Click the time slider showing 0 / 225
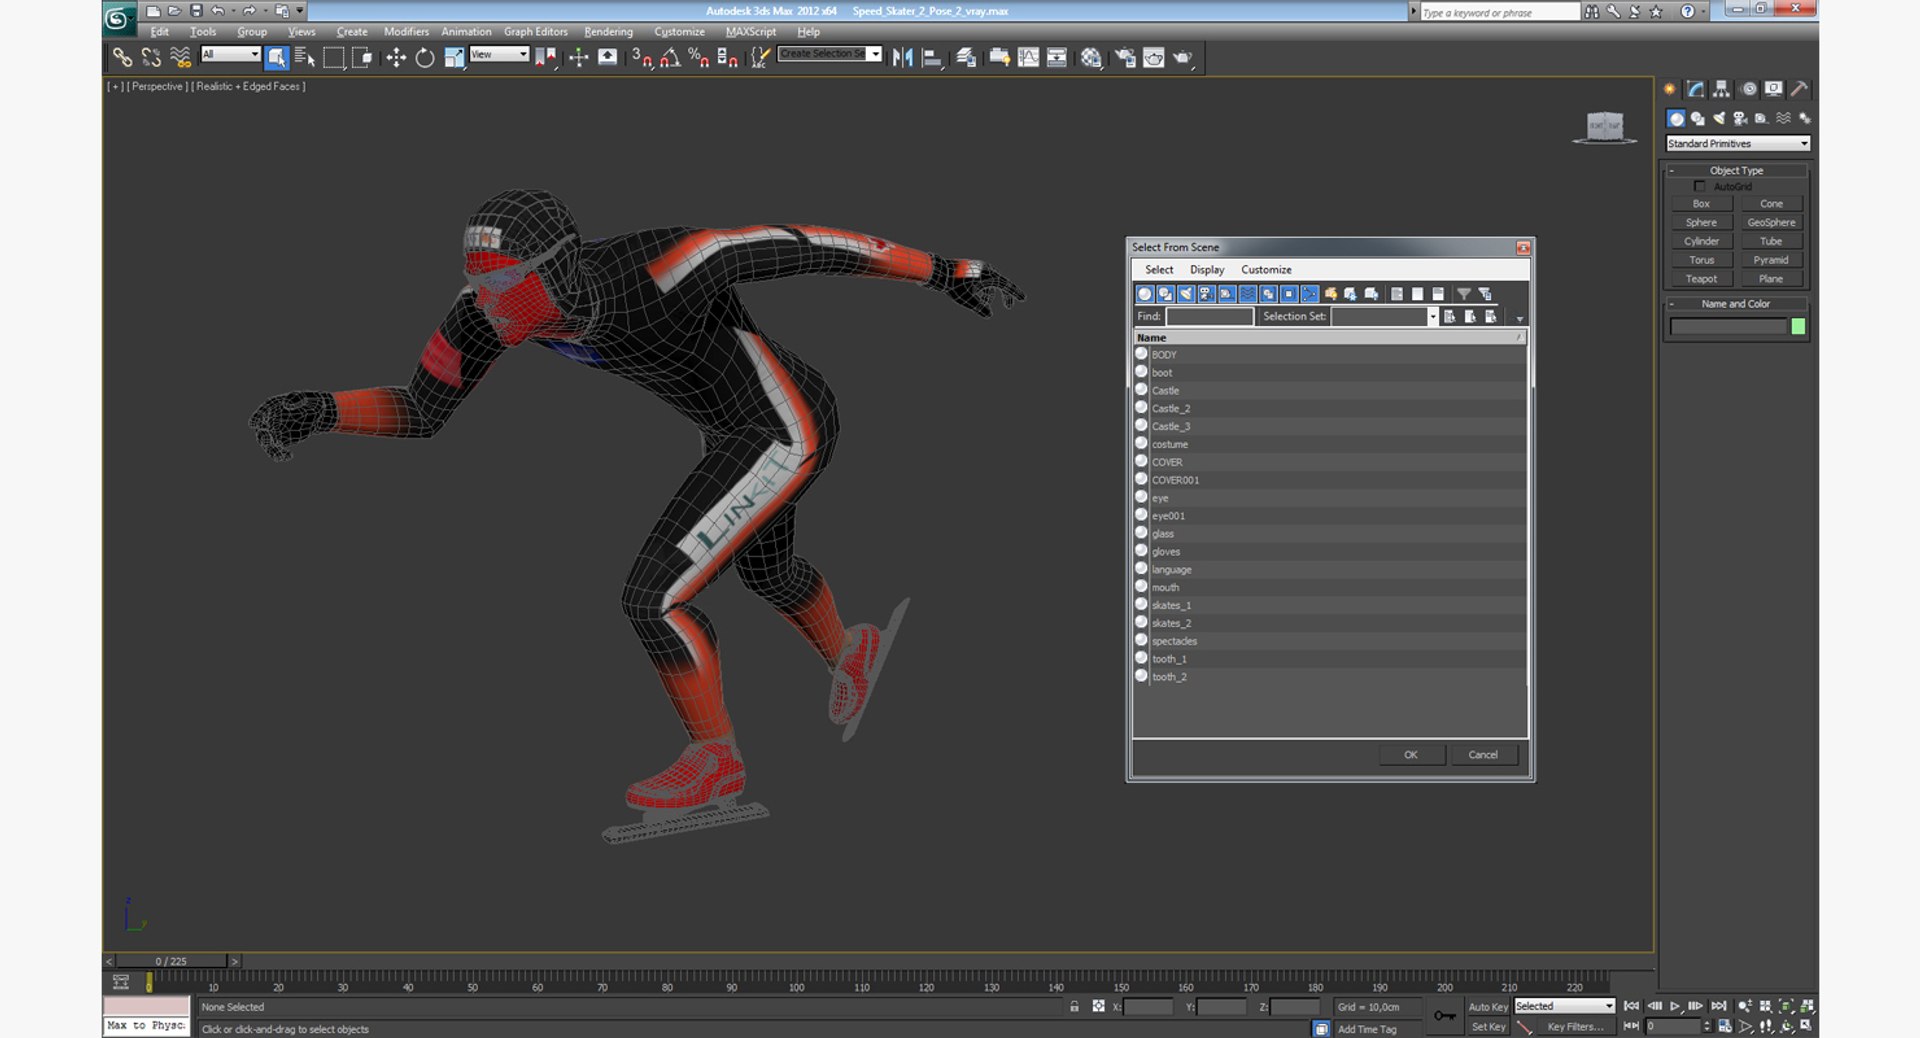The height and width of the screenshot is (1038, 1920). (x=171, y=961)
